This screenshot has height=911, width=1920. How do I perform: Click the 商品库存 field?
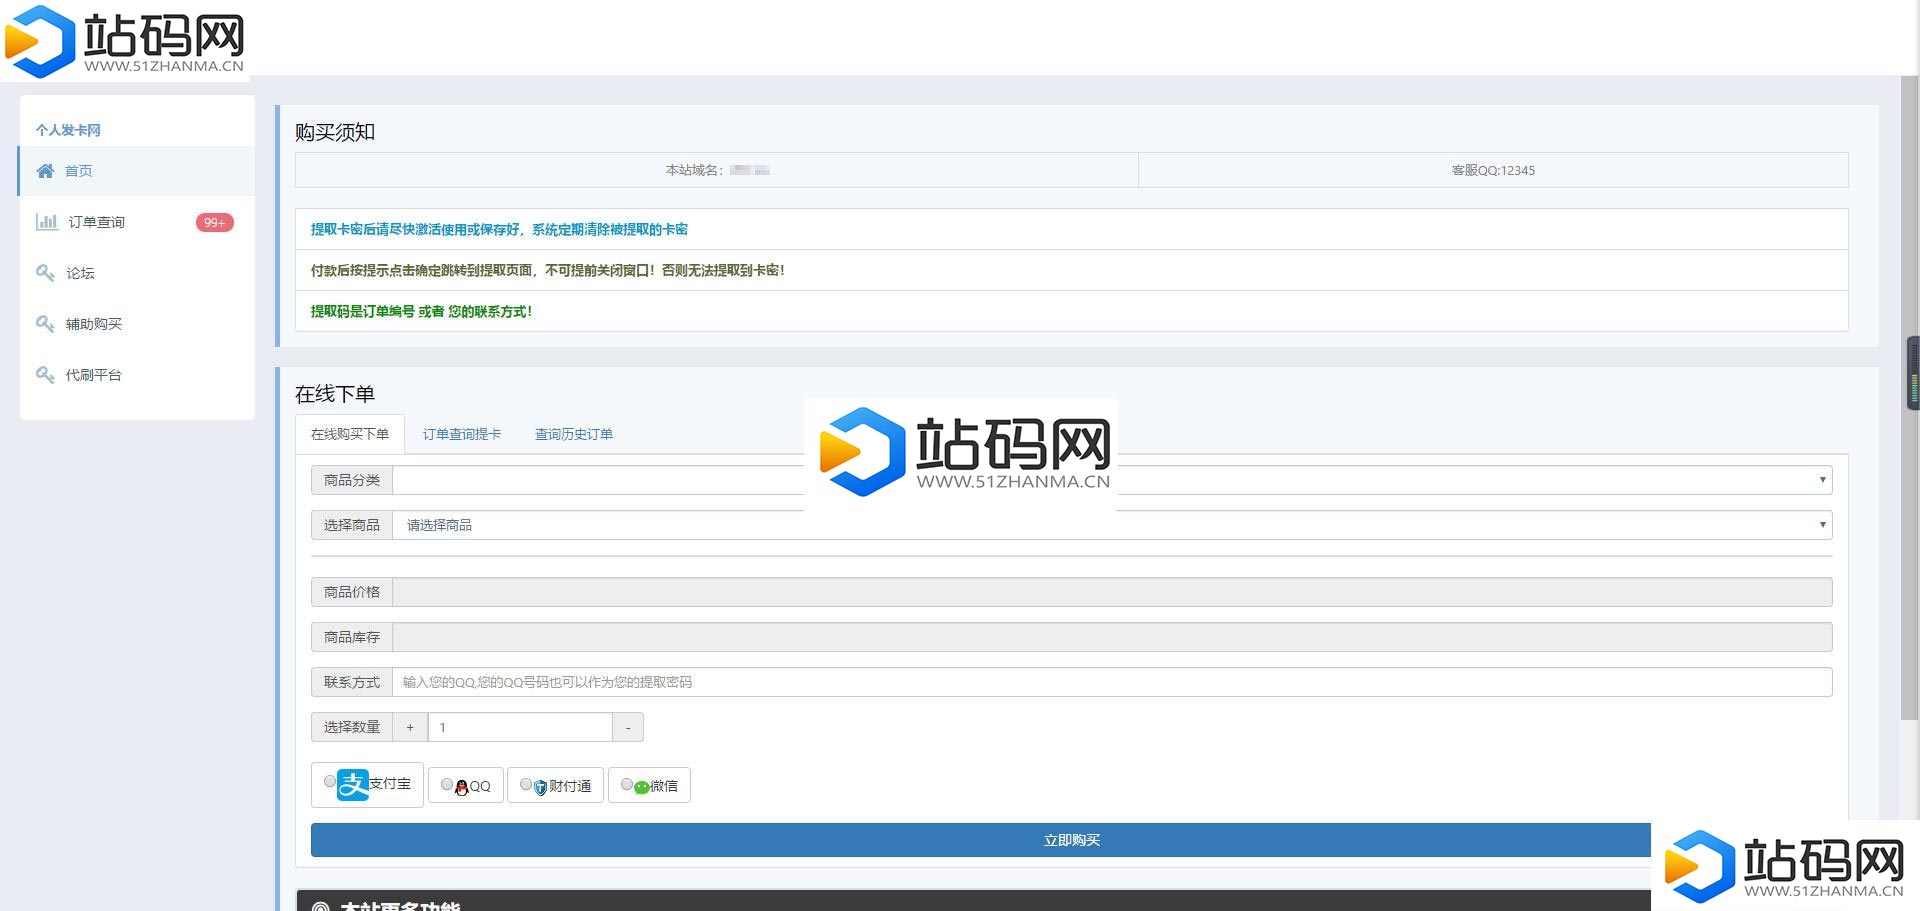(x=1112, y=637)
